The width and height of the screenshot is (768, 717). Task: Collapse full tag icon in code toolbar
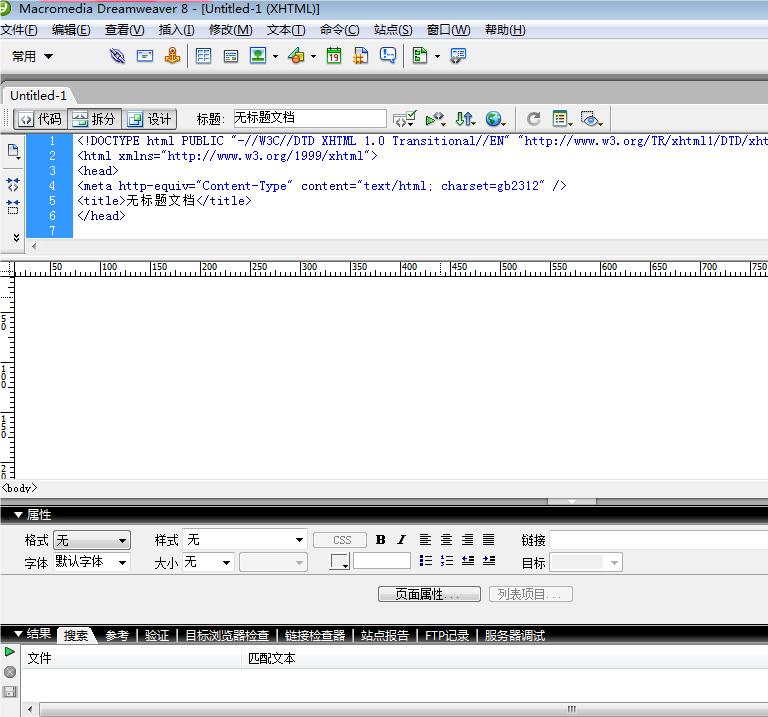13,185
